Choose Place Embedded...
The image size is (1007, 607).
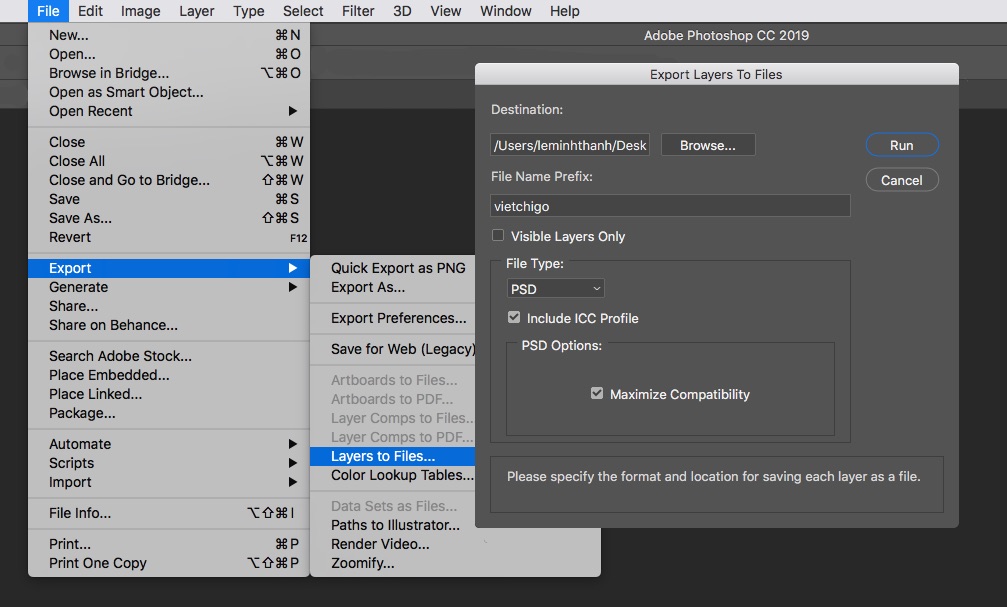(x=169, y=375)
